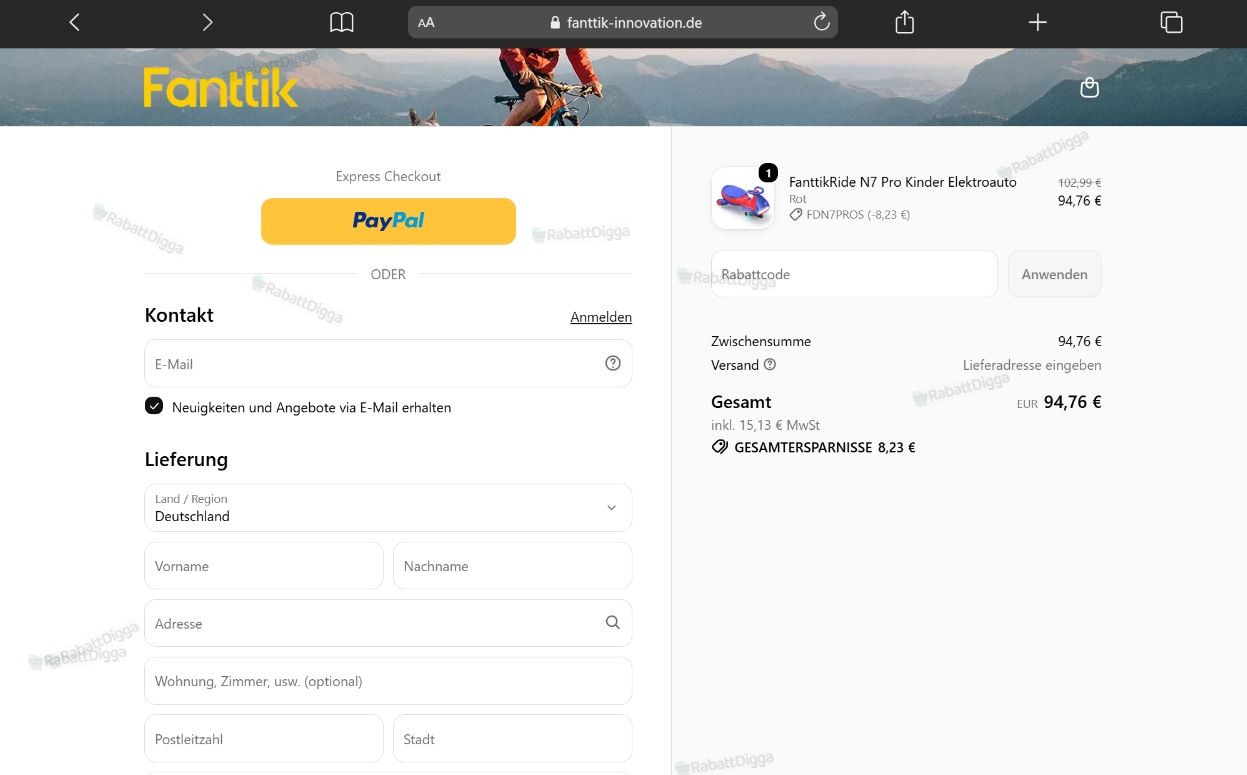Click the Lieferadresse eingeben shipping text
Screen dimensions: 1247x775
tap(1032, 365)
